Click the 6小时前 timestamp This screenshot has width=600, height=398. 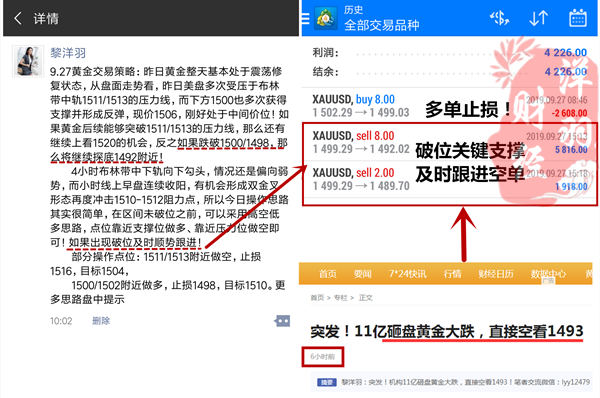[323, 357]
